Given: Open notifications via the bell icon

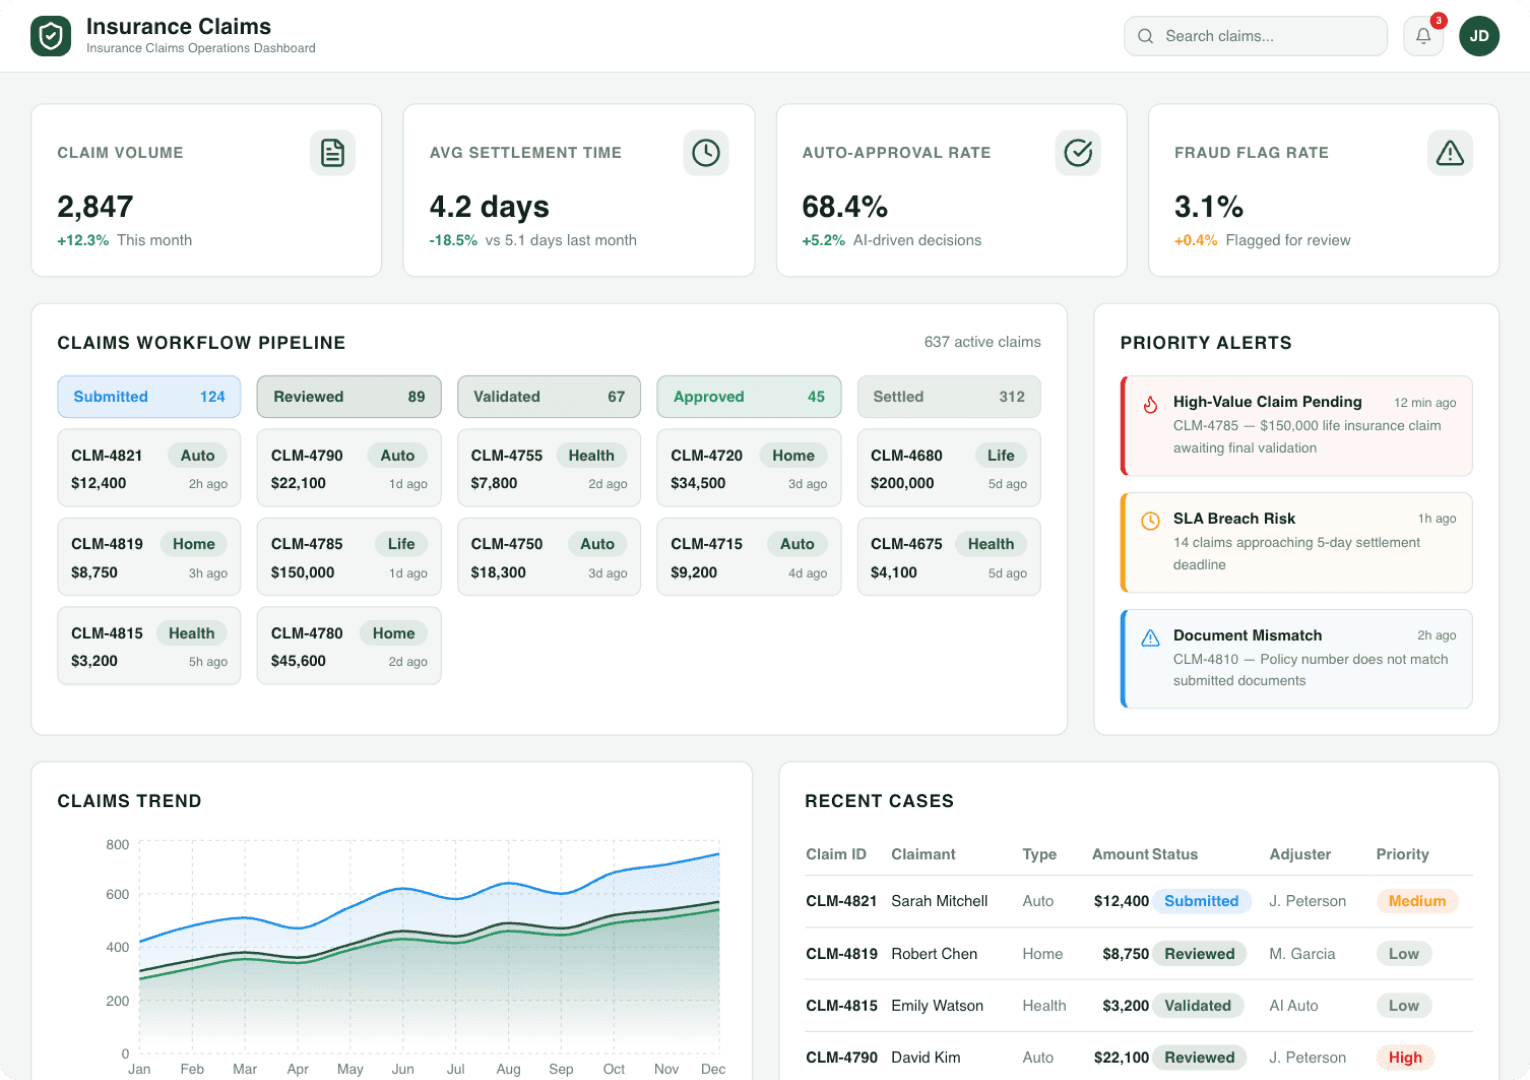Looking at the screenshot, I should 1423,36.
